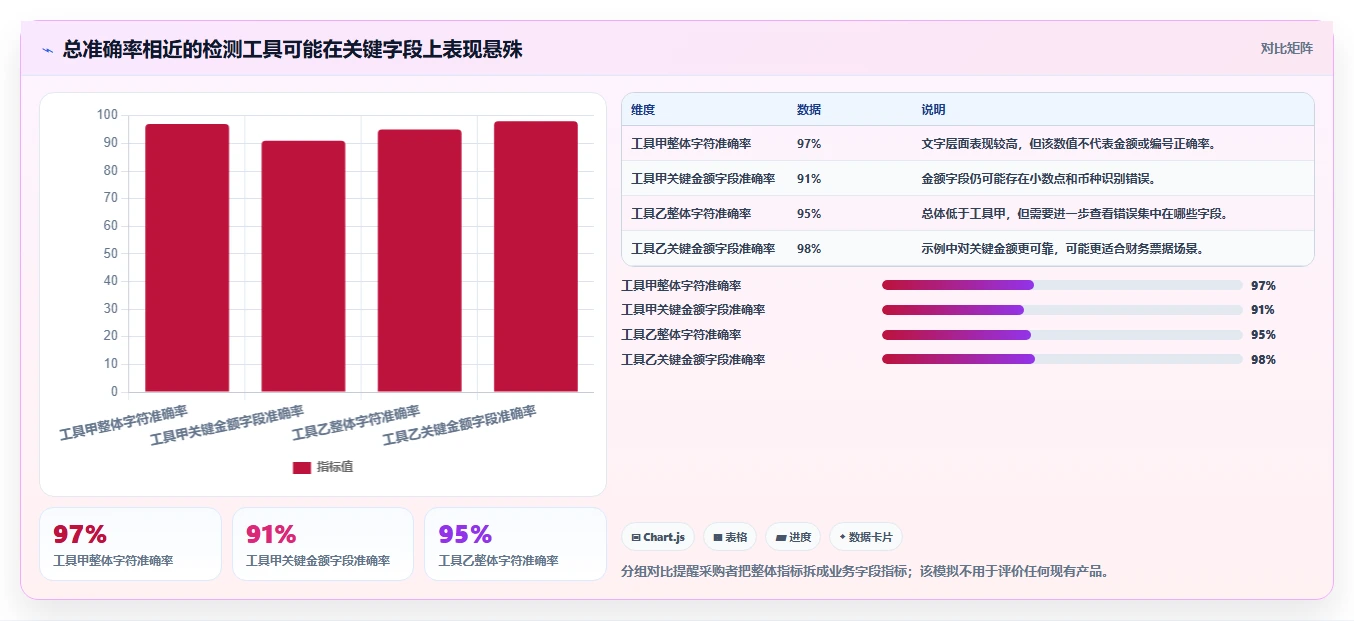Click the lightning icon beside the title

47,50
